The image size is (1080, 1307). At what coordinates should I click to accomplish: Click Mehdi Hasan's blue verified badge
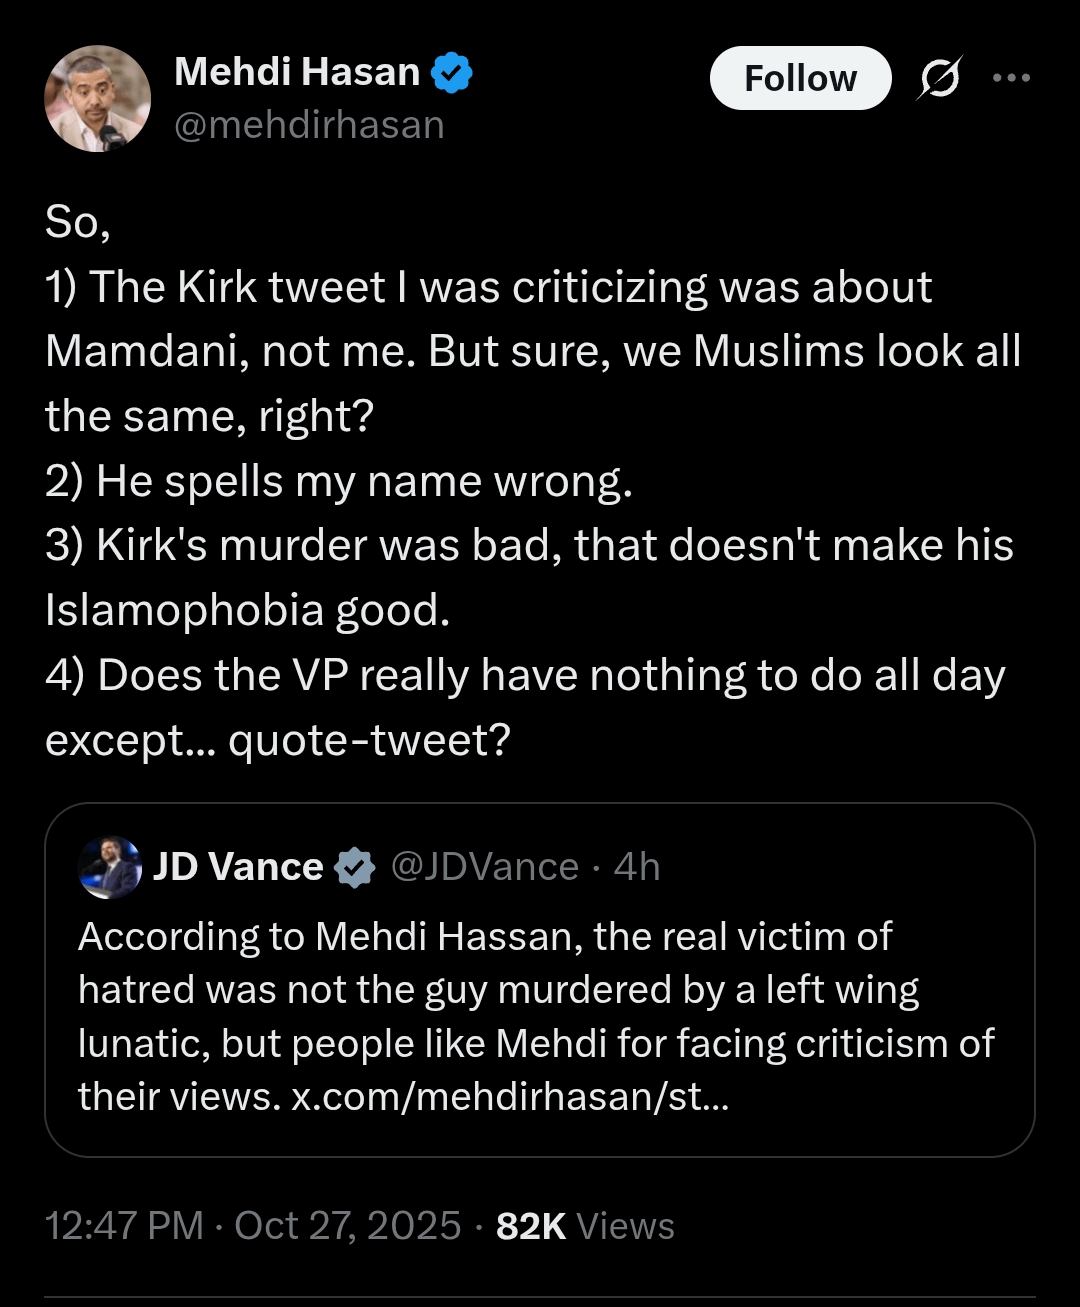[452, 73]
